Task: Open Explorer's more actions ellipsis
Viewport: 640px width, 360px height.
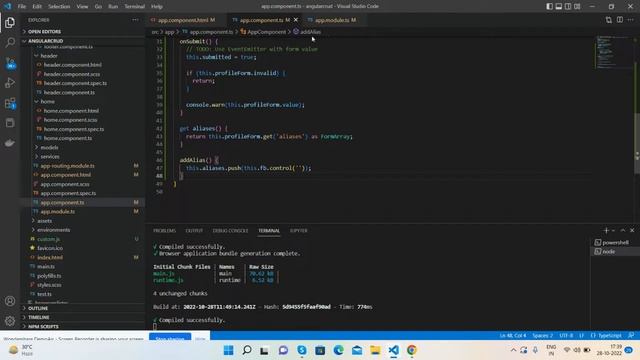Action: click(x=135, y=20)
